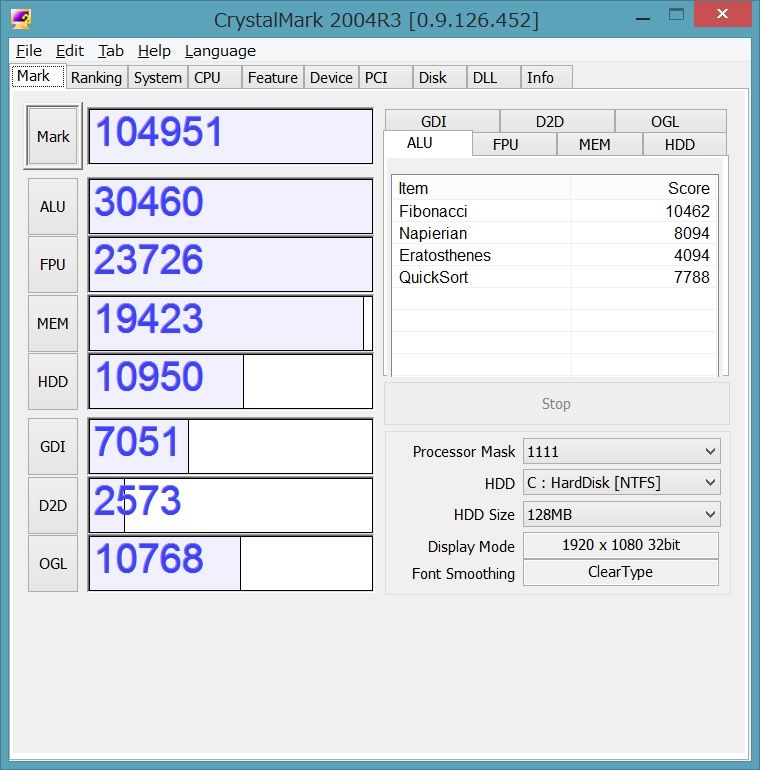Image resolution: width=760 pixels, height=770 pixels.
Task: Run the FPU benchmark button
Action: coord(53,265)
